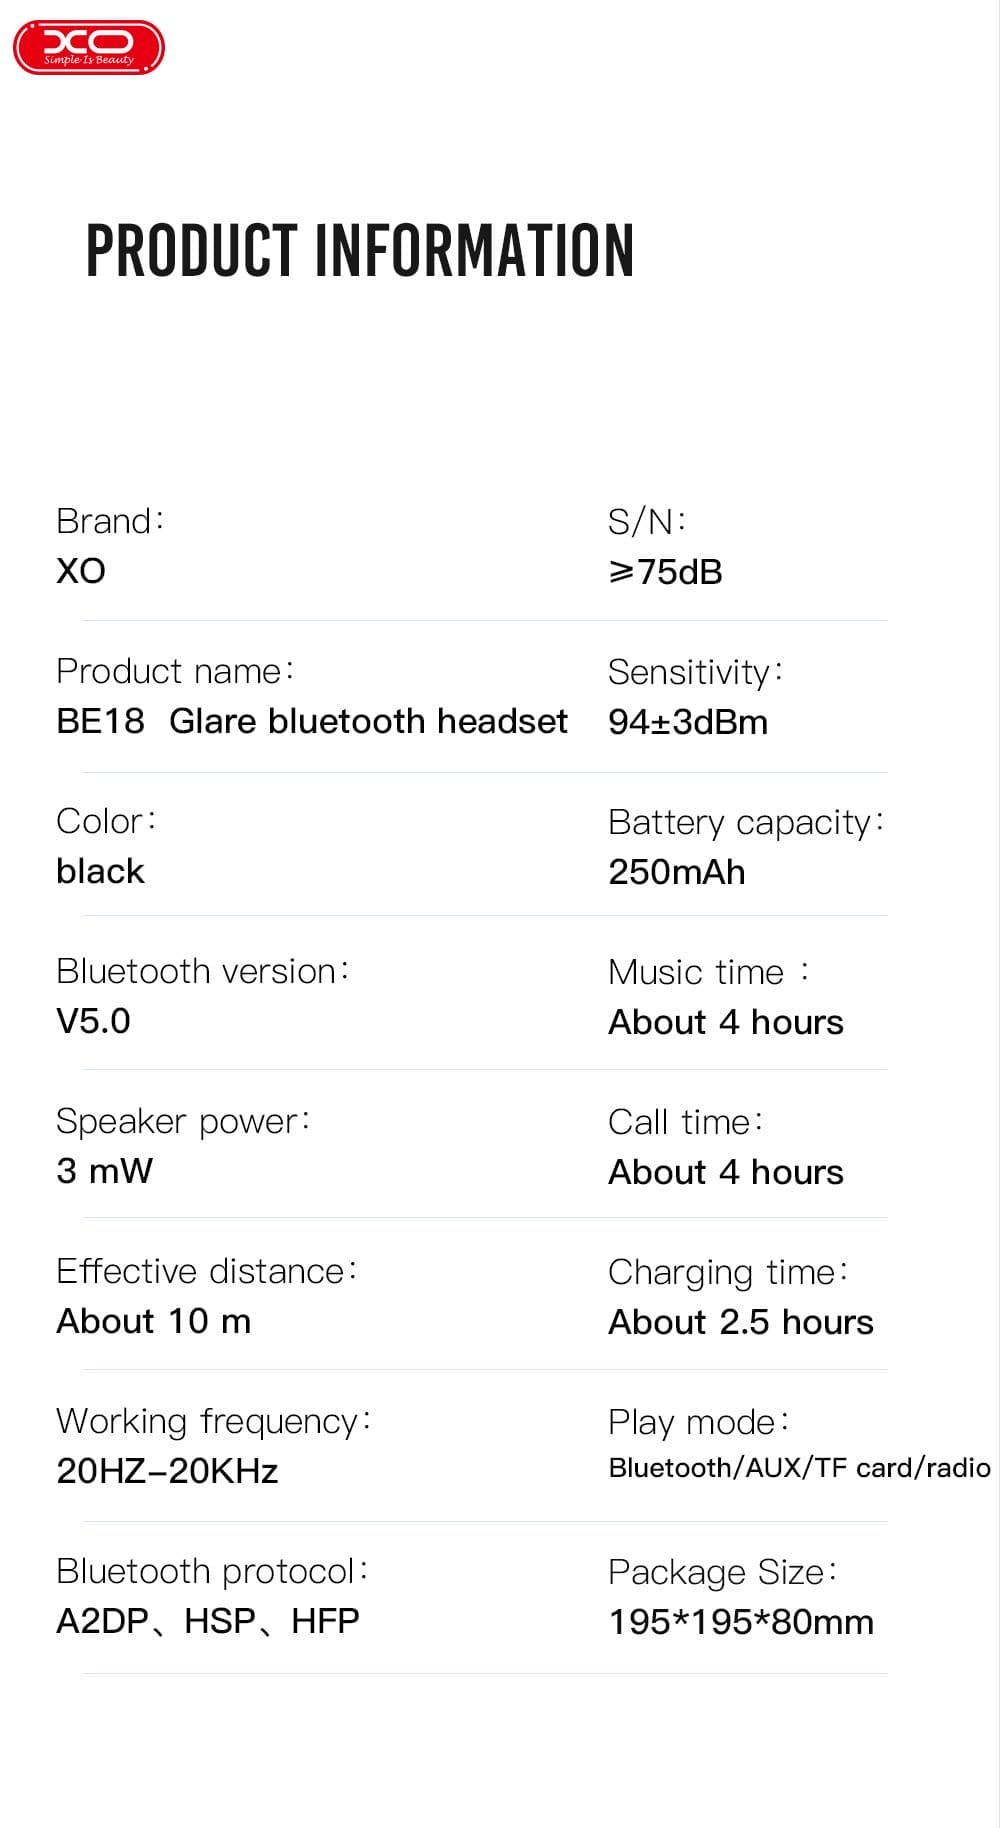Click the PRODUCT INFORMATION heading

click(x=360, y=250)
